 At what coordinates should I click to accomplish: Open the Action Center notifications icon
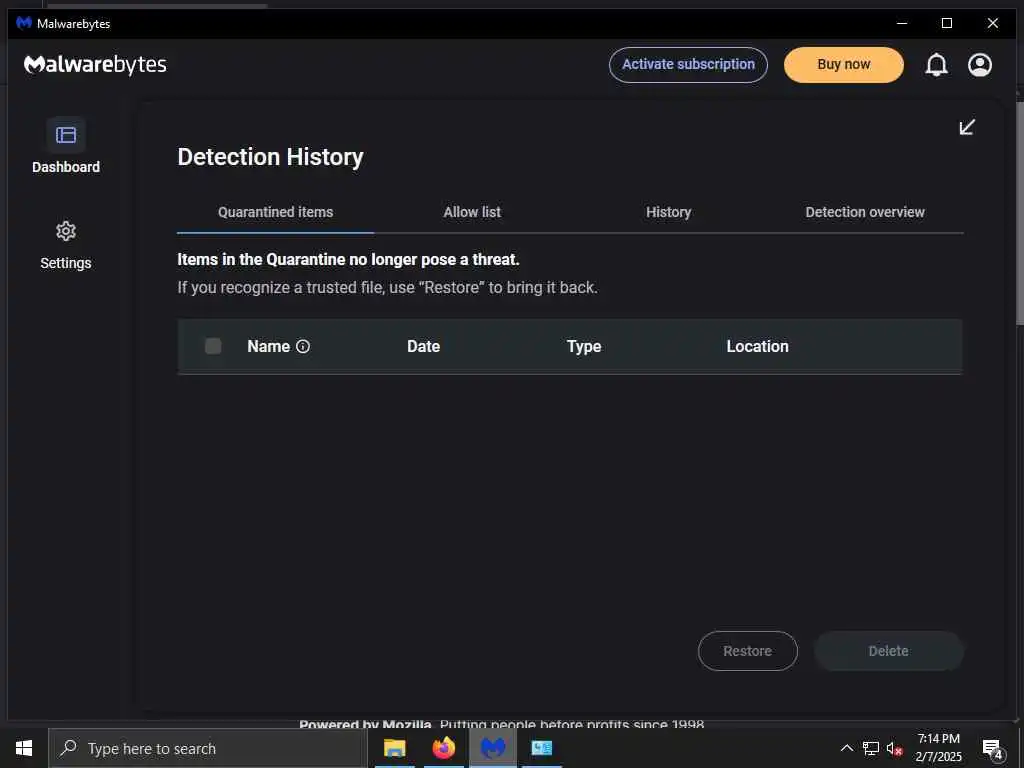[x=993, y=749]
